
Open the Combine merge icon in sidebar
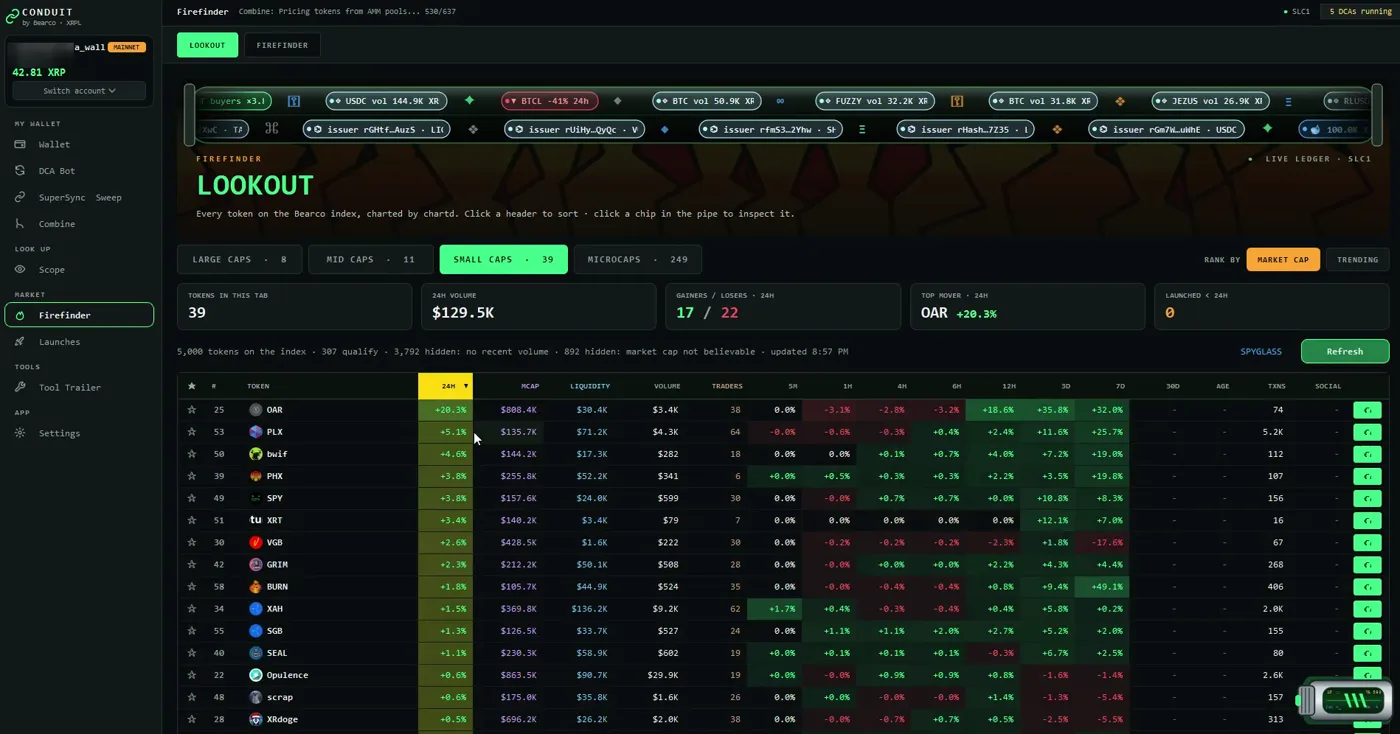[x=20, y=224]
